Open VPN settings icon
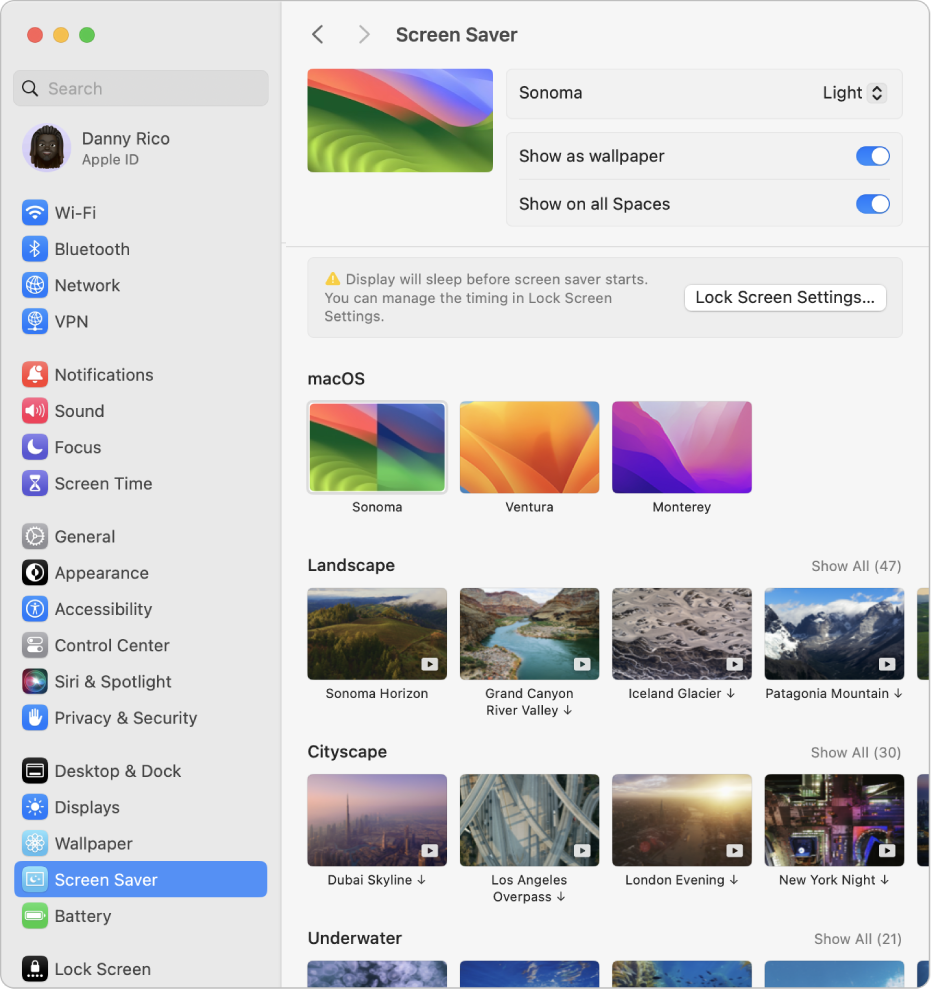 [35, 321]
